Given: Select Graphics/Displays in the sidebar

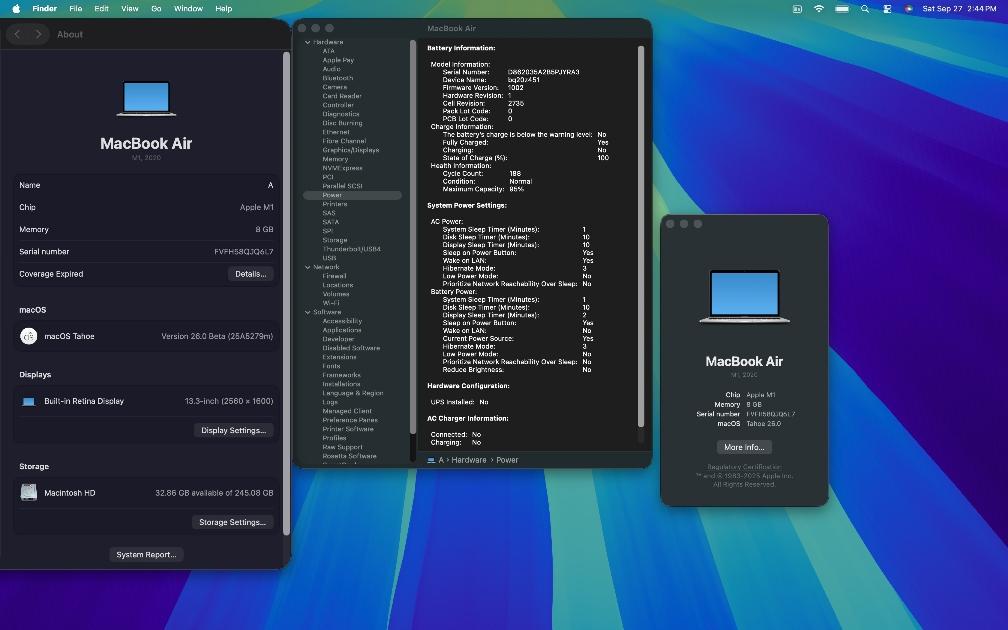Looking at the screenshot, I should click(350, 150).
